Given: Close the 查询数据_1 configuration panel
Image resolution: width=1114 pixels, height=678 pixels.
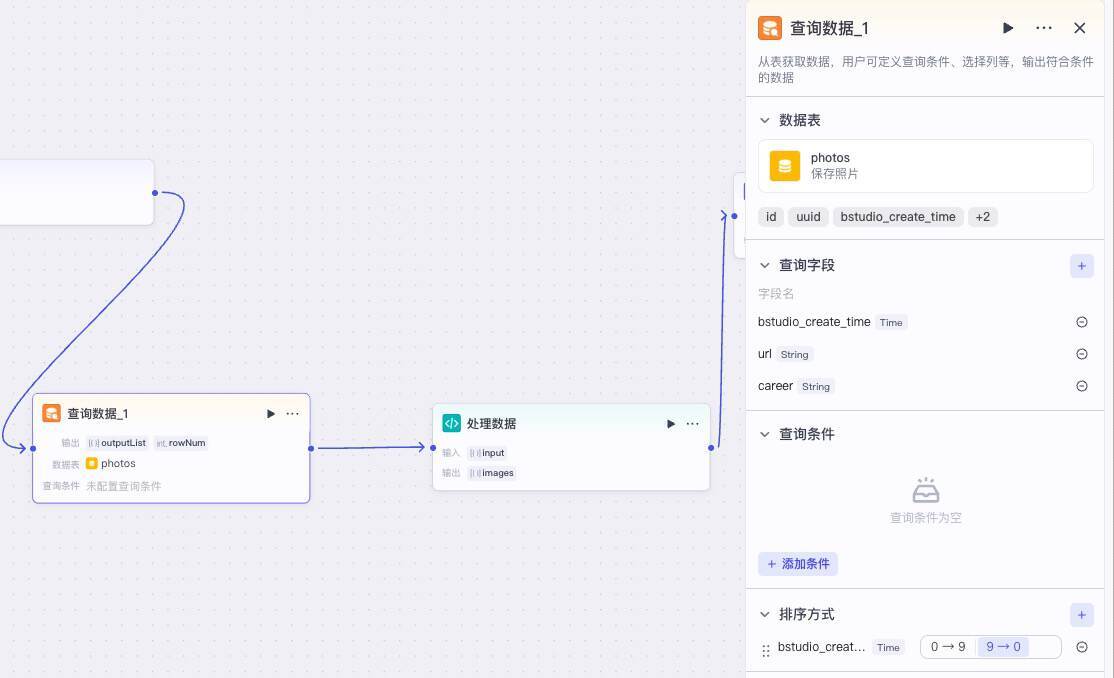Looking at the screenshot, I should click(1080, 28).
